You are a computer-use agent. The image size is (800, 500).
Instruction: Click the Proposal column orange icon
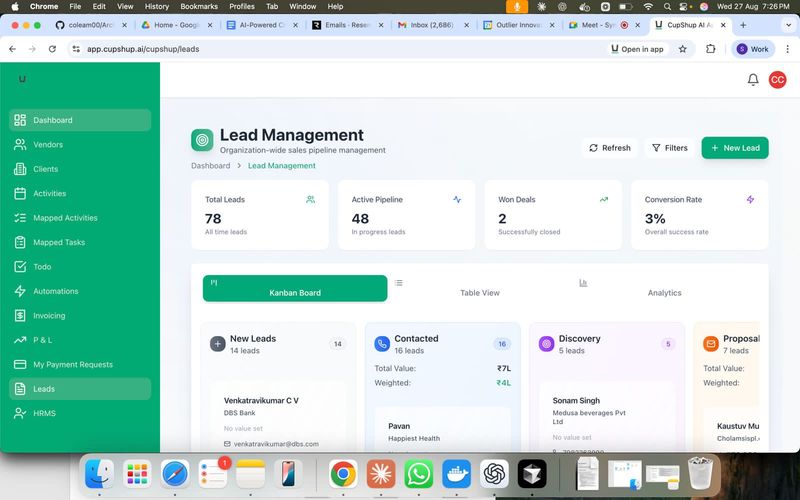(711, 344)
